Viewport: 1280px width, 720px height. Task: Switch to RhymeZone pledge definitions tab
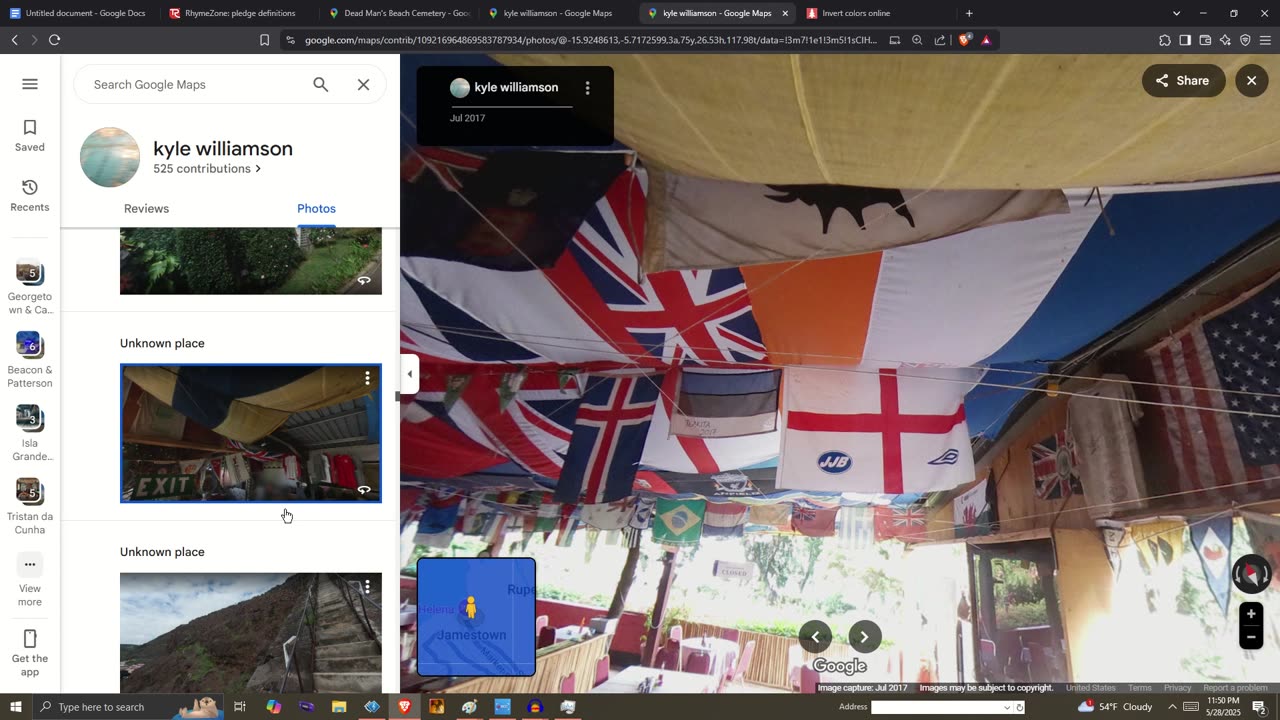240,13
